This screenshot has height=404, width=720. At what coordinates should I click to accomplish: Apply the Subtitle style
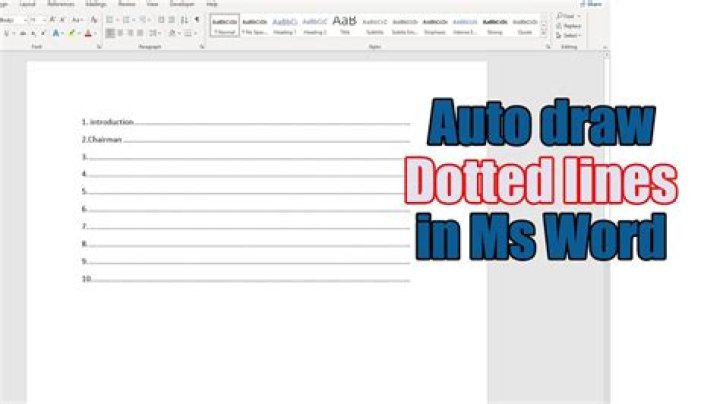tap(375, 26)
